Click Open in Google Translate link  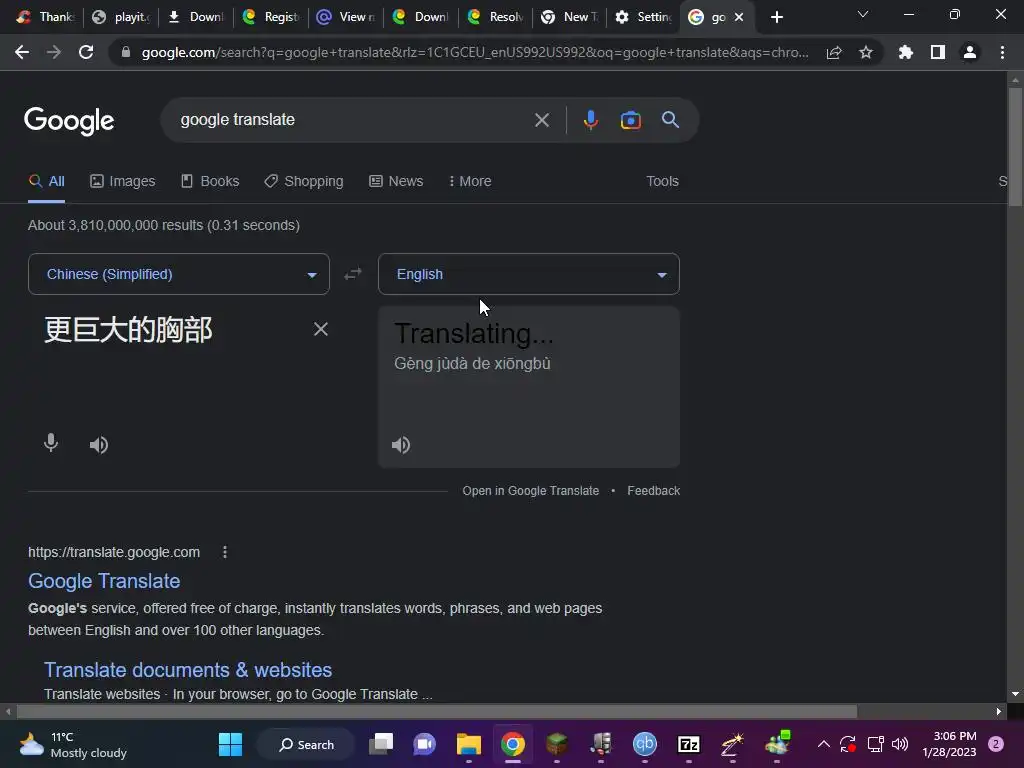[x=530, y=490]
